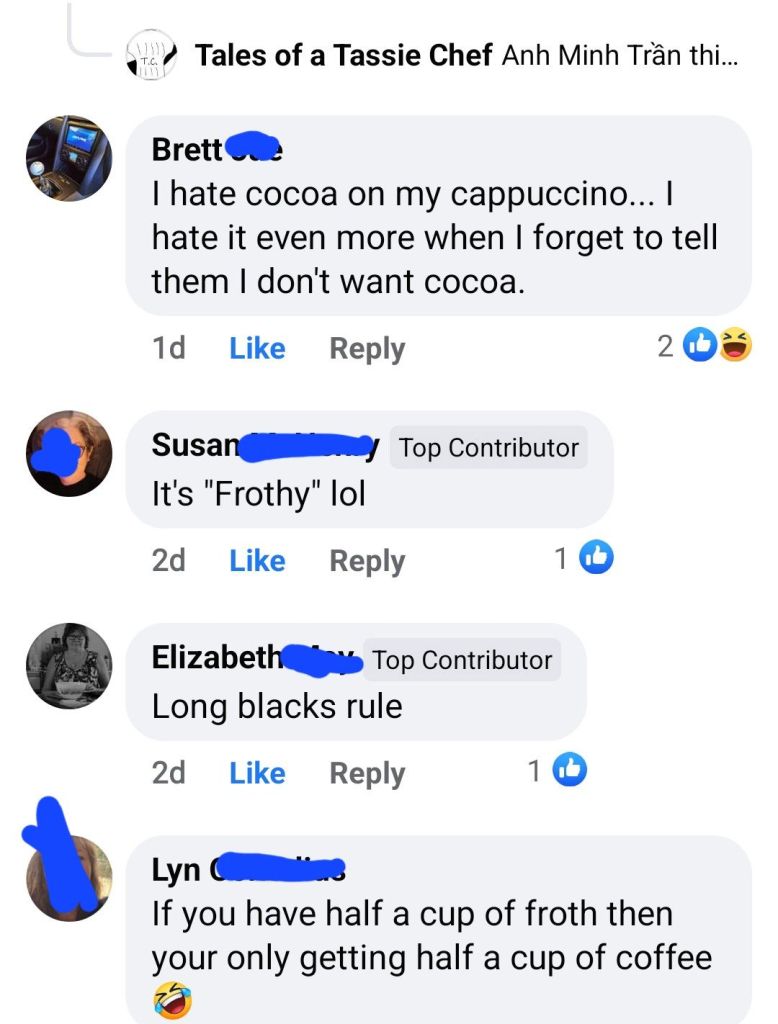Image resolution: width=778 pixels, height=1024 pixels.
Task: Open Elizabeth's black-and-white profile picture
Action: click(x=69, y=665)
